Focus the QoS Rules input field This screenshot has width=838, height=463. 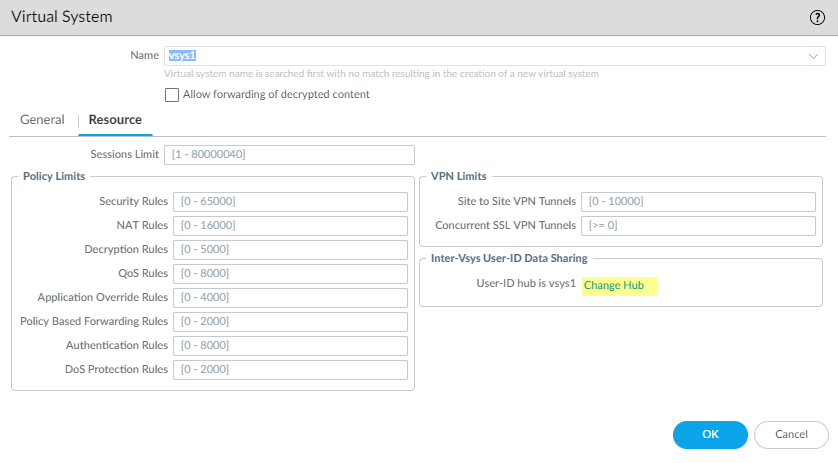pos(290,274)
